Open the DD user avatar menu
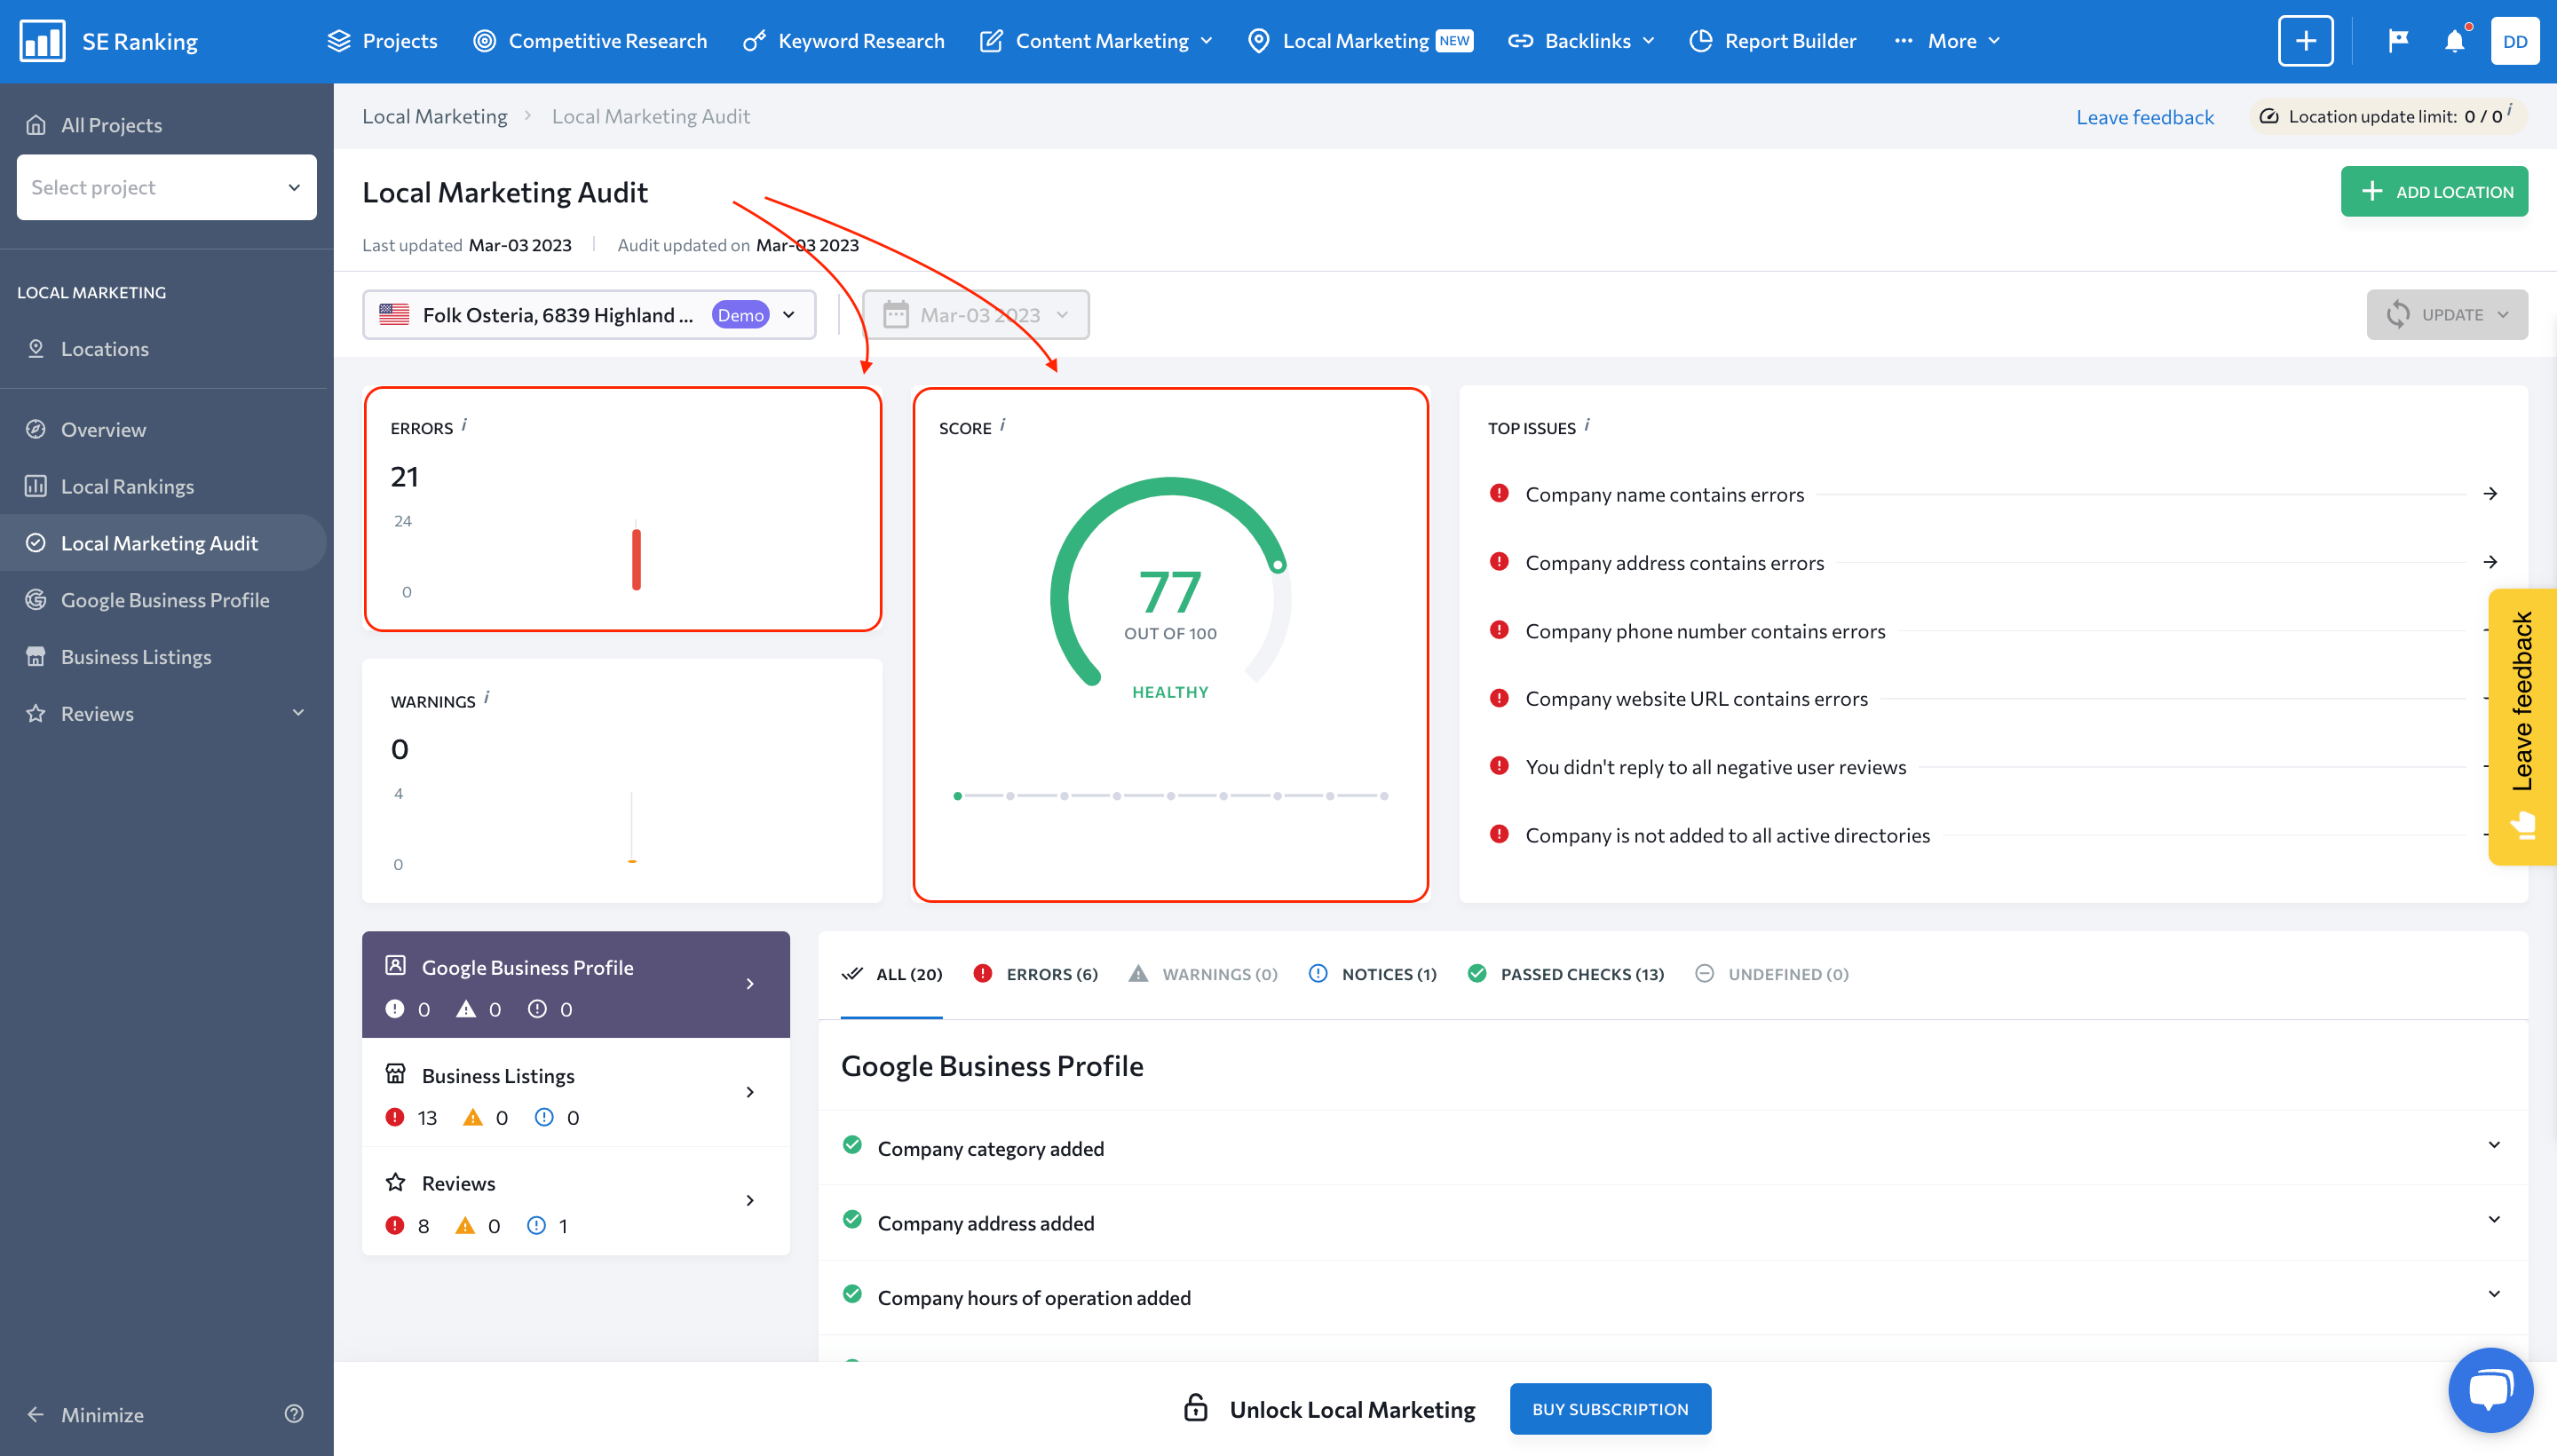Viewport: 2557px width, 1456px height. (x=2515, y=41)
